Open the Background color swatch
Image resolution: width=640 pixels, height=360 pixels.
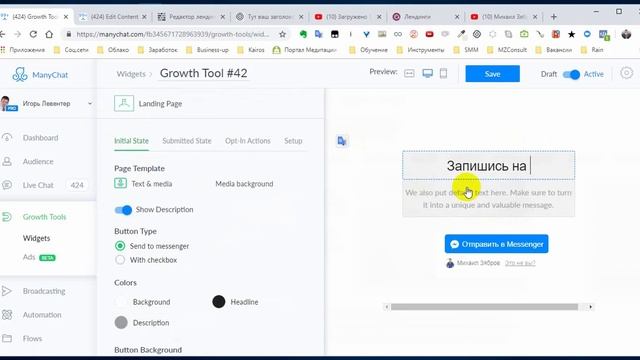(x=121, y=302)
